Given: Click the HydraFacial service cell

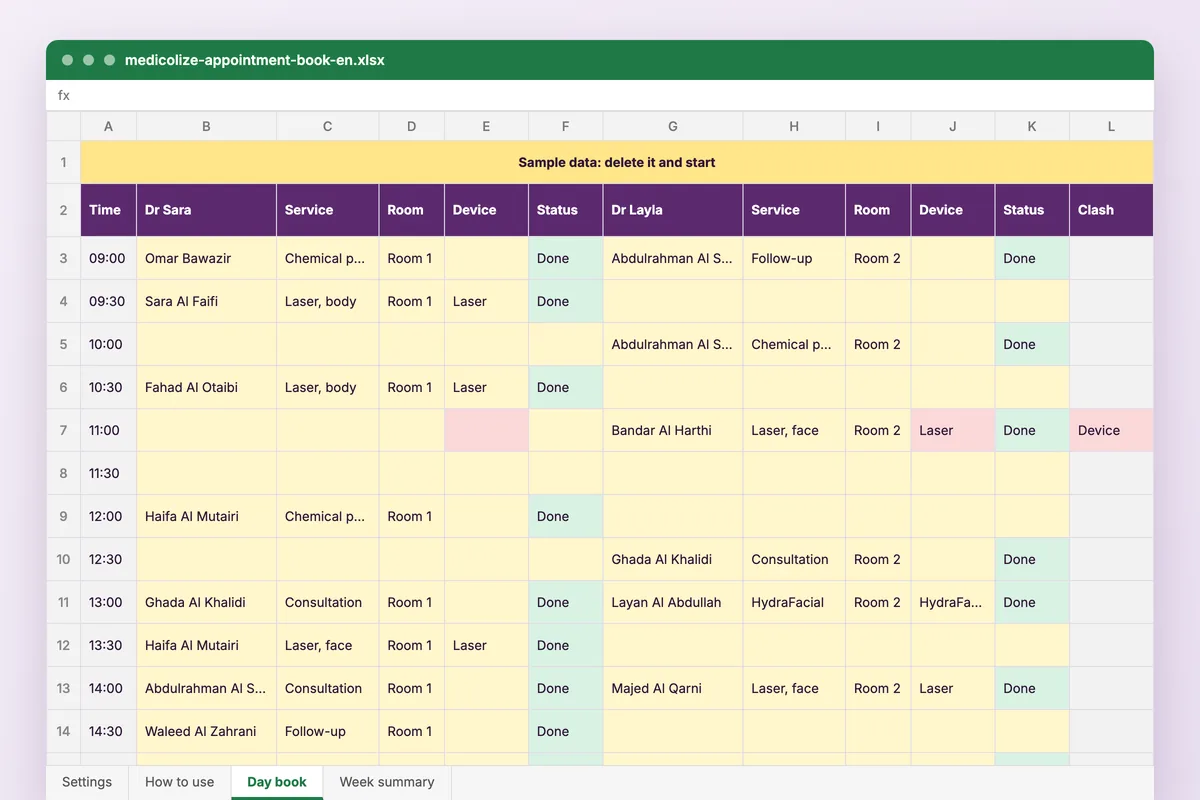Looking at the screenshot, I should (794, 602).
